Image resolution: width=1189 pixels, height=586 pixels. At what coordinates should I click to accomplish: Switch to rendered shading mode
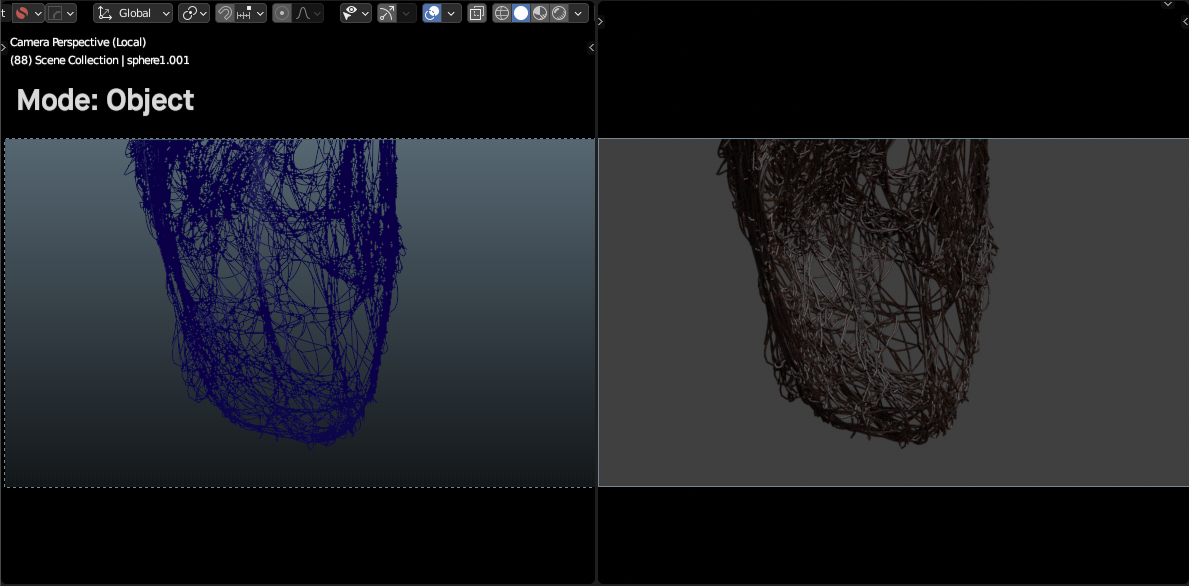click(x=559, y=13)
